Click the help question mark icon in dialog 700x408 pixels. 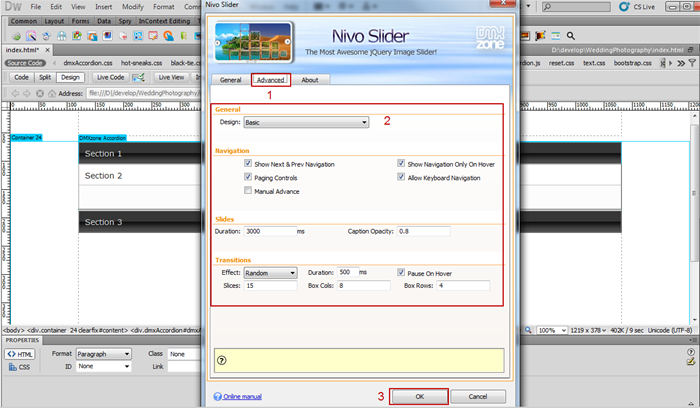(221, 360)
